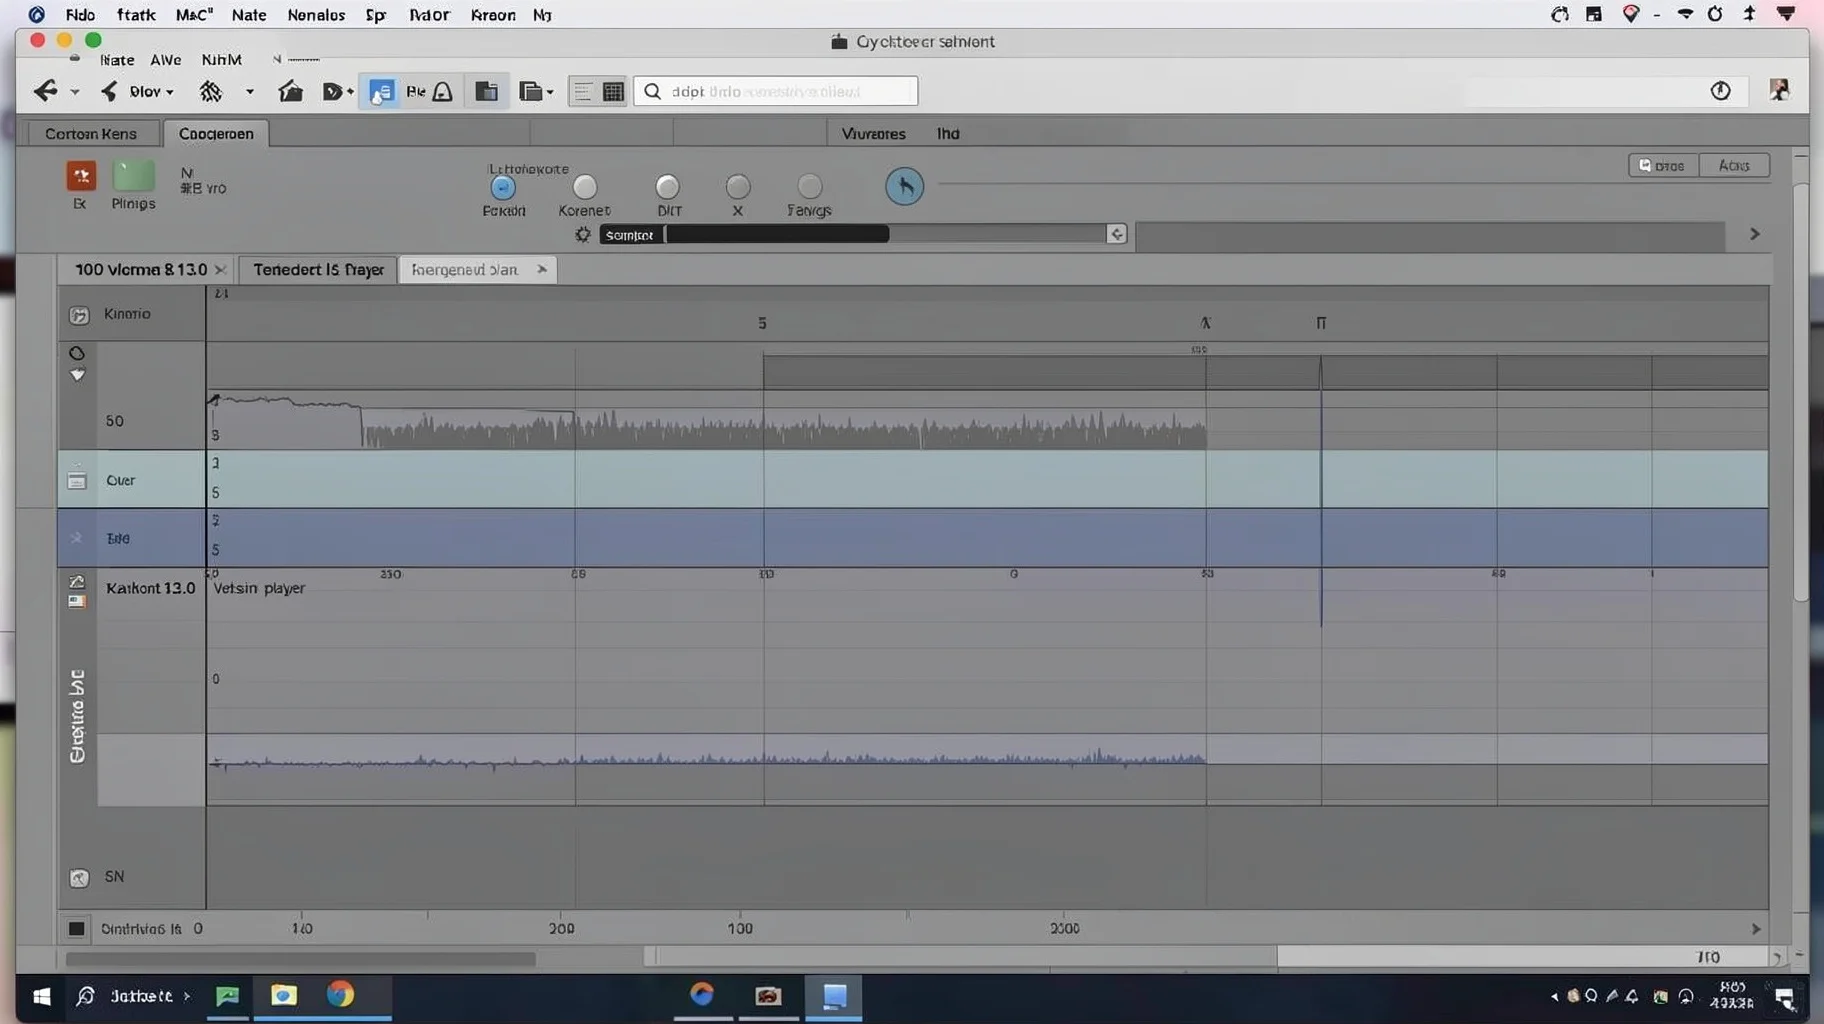This screenshot has height=1024, width=1824.
Task: Click inside the toolbar search field
Action: (776, 91)
